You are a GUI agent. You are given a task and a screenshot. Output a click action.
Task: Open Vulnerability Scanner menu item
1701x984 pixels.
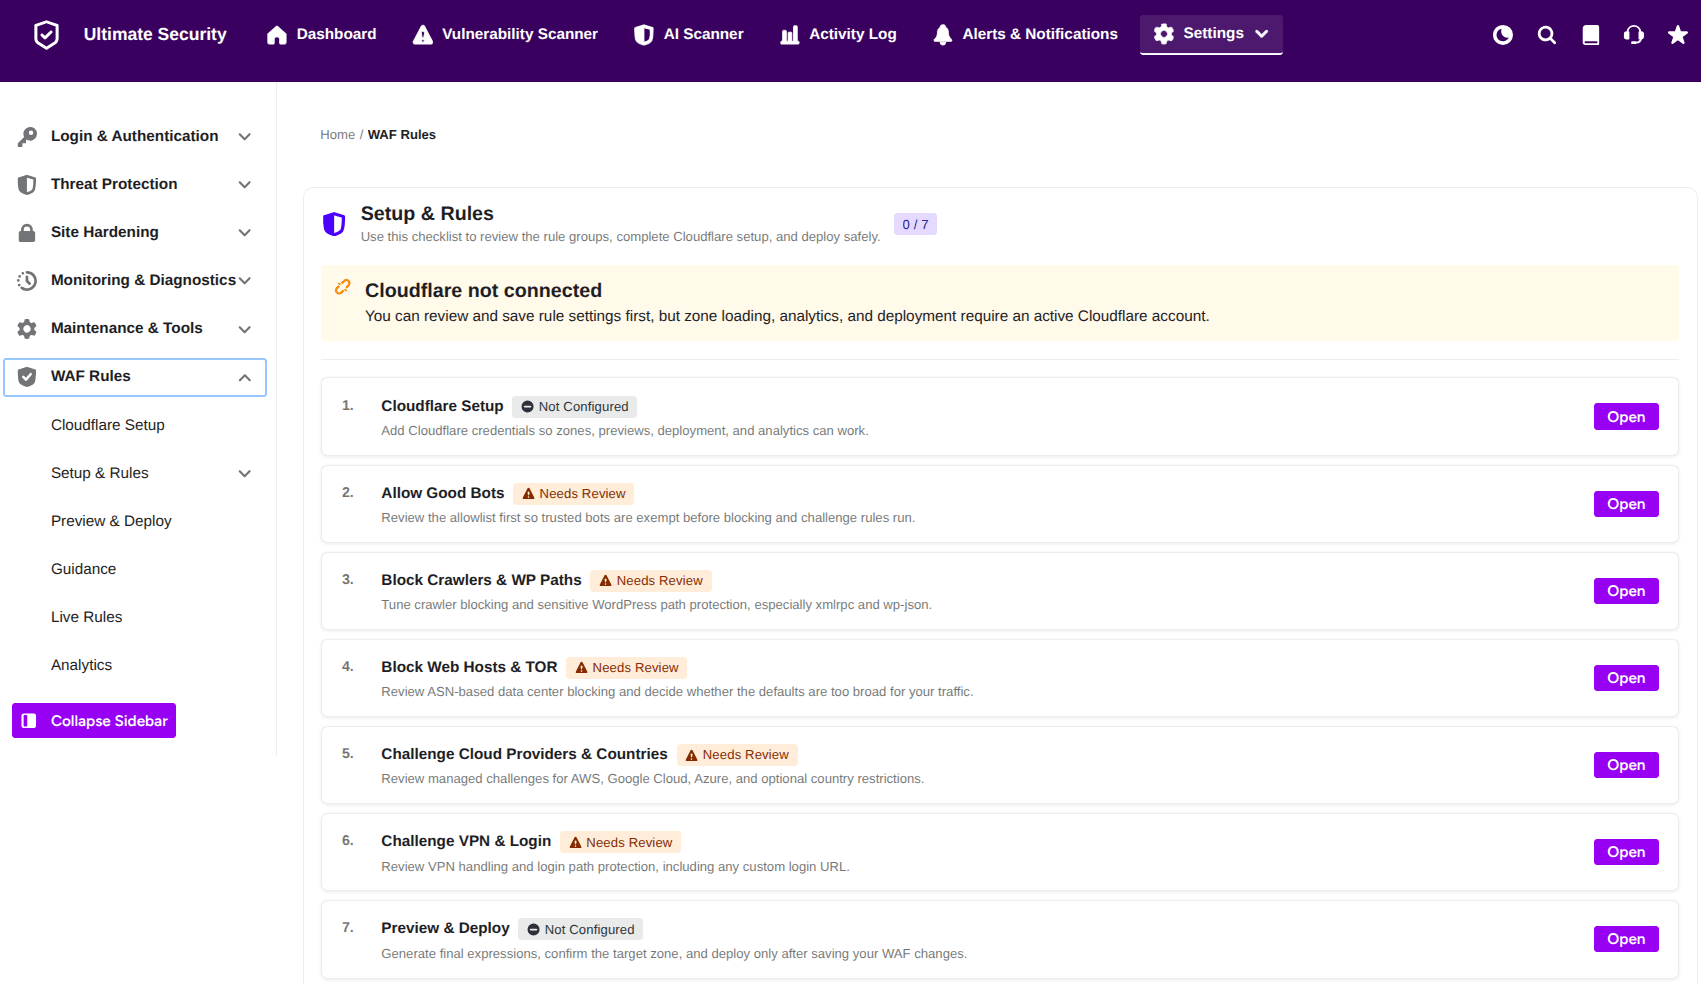tap(505, 35)
